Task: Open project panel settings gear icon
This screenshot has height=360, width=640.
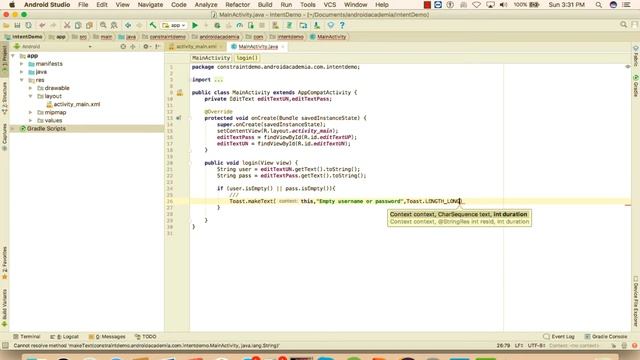Action: 146,47
